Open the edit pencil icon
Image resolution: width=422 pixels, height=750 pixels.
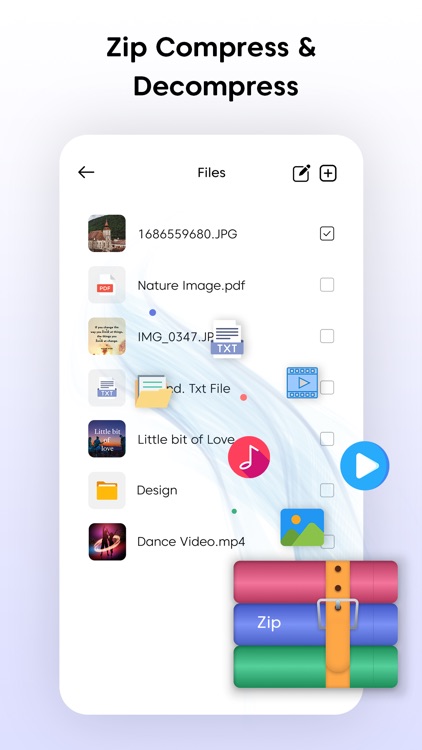pos(301,173)
